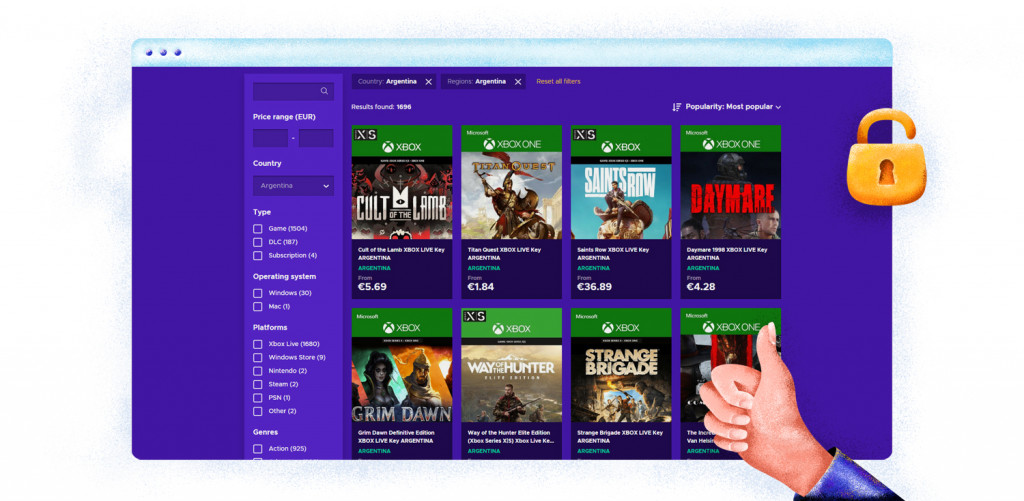Viewport: 1024px width, 501px height.
Task: Click the Xbox logo on Saints Row card
Action: pos(622,147)
